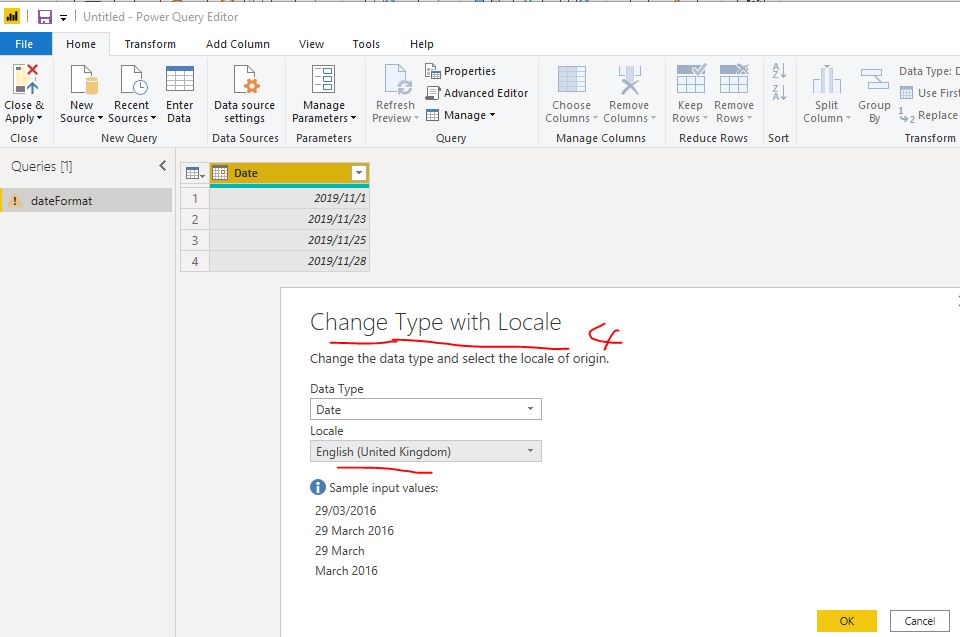Image resolution: width=960 pixels, height=637 pixels.
Task: Open the Help tab
Action: pyautogui.click(x=422, y=44)
